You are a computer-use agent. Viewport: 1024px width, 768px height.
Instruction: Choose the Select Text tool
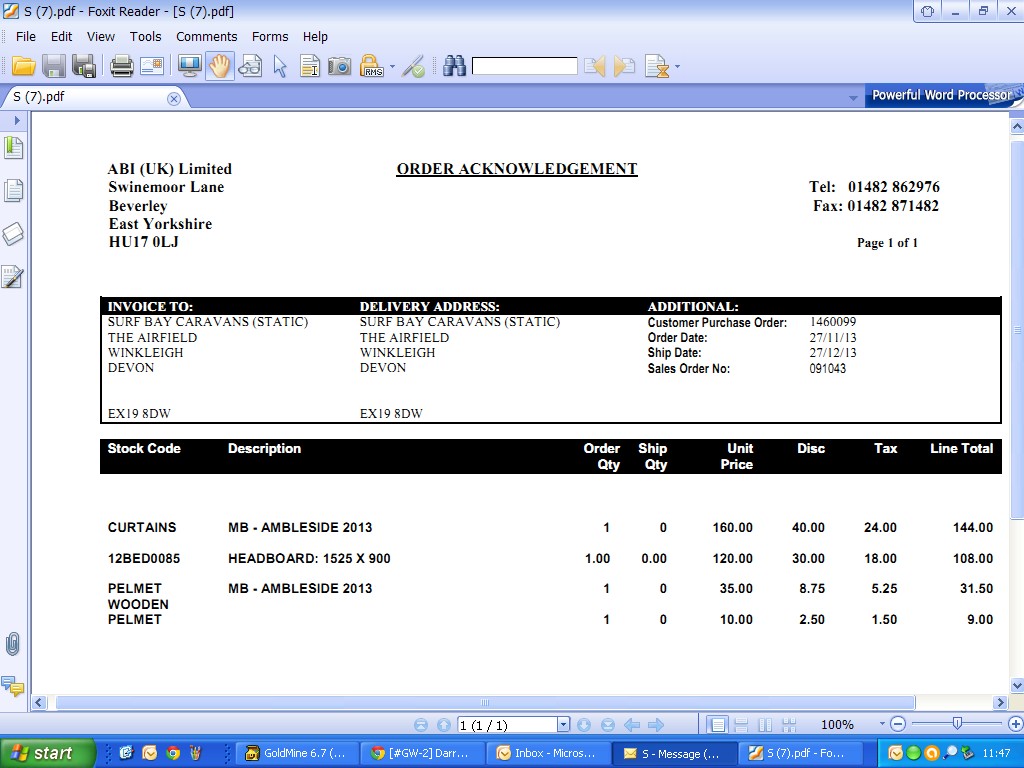(310, 67)
